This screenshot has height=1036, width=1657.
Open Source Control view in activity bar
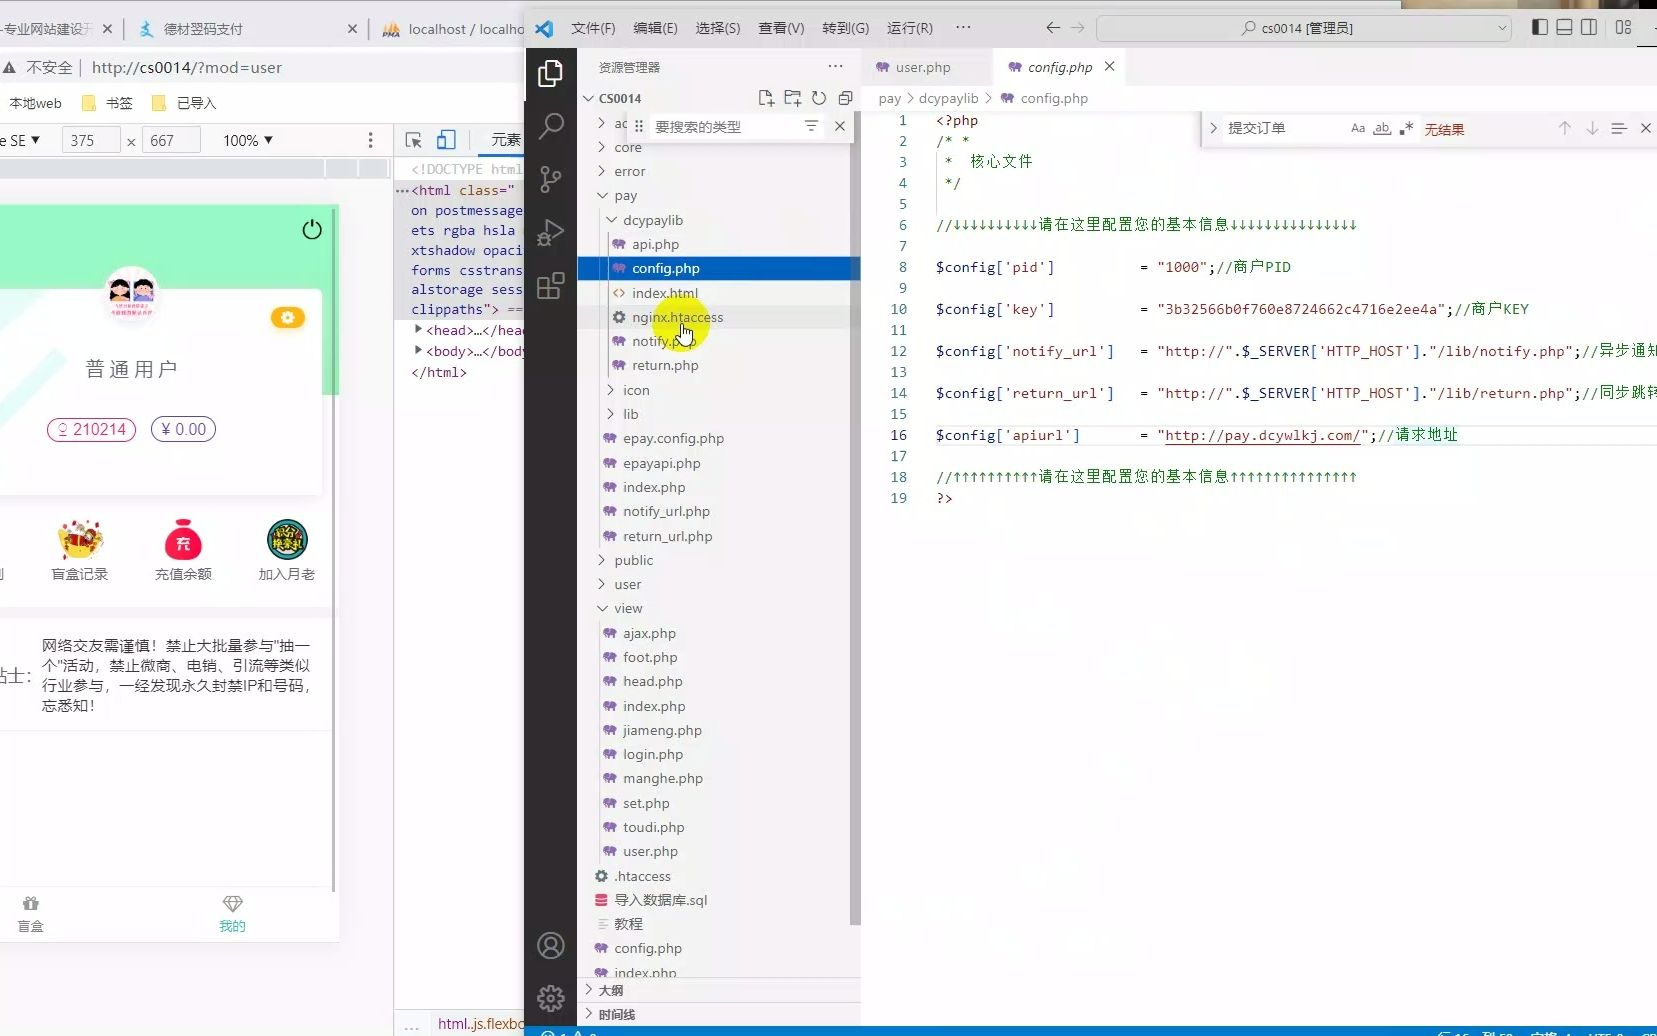pyautogui.click(x=550, y=179)
